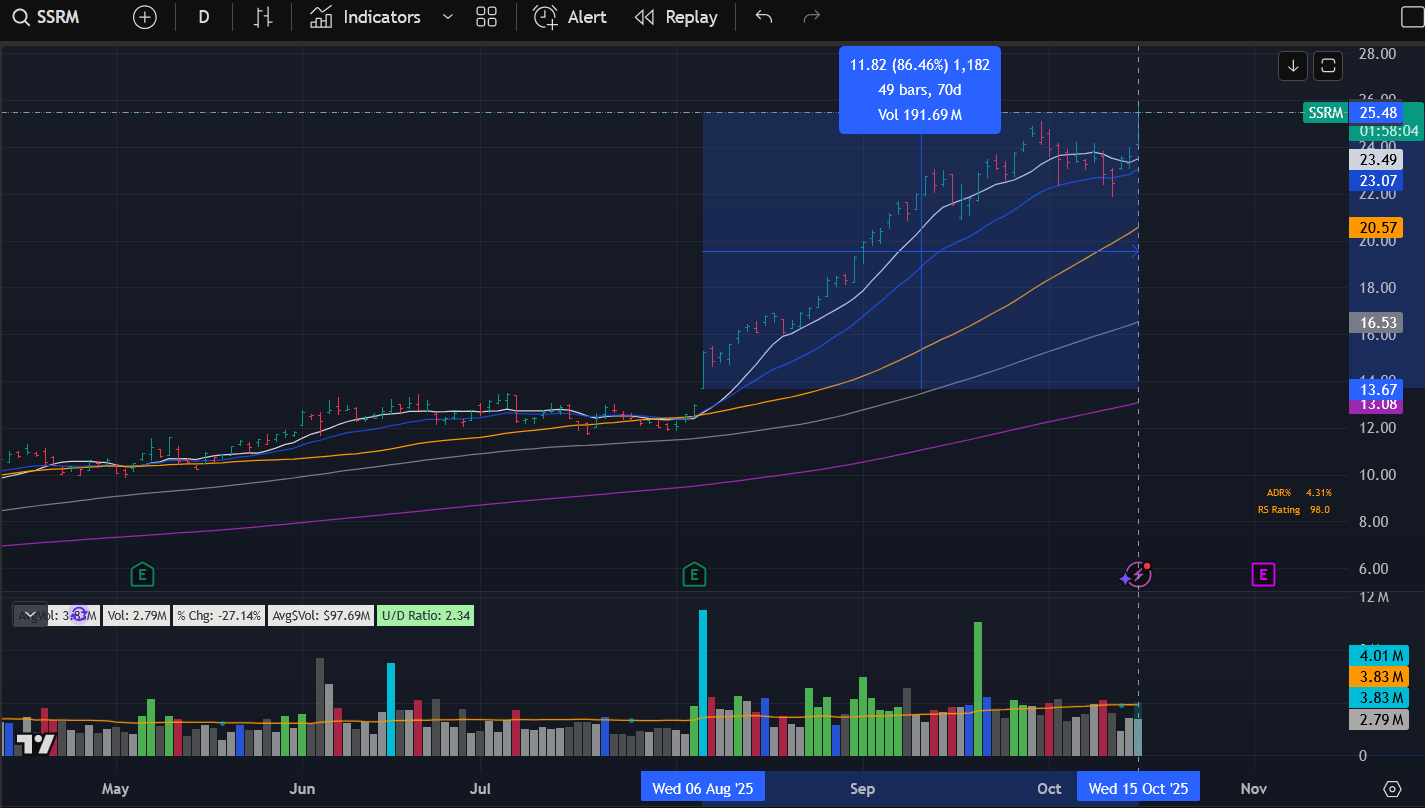Screen dimensions: 1425x808
Task: Click the add symbol plus icon
Action: (145, 17)
